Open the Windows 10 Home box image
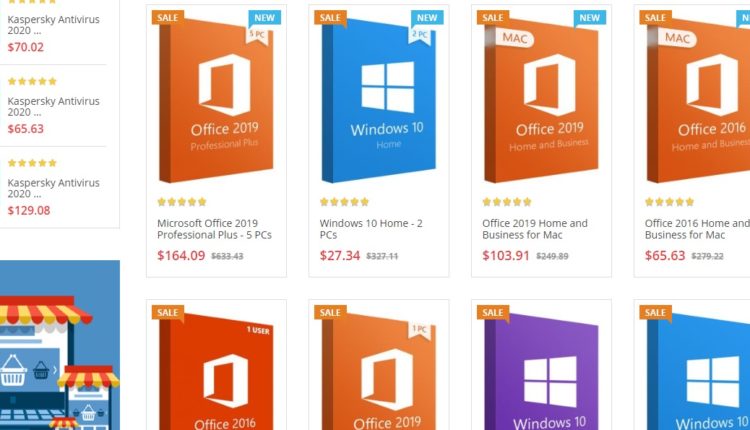The height and width of the screenshot is (430, 750). click(x=379, y=100)
